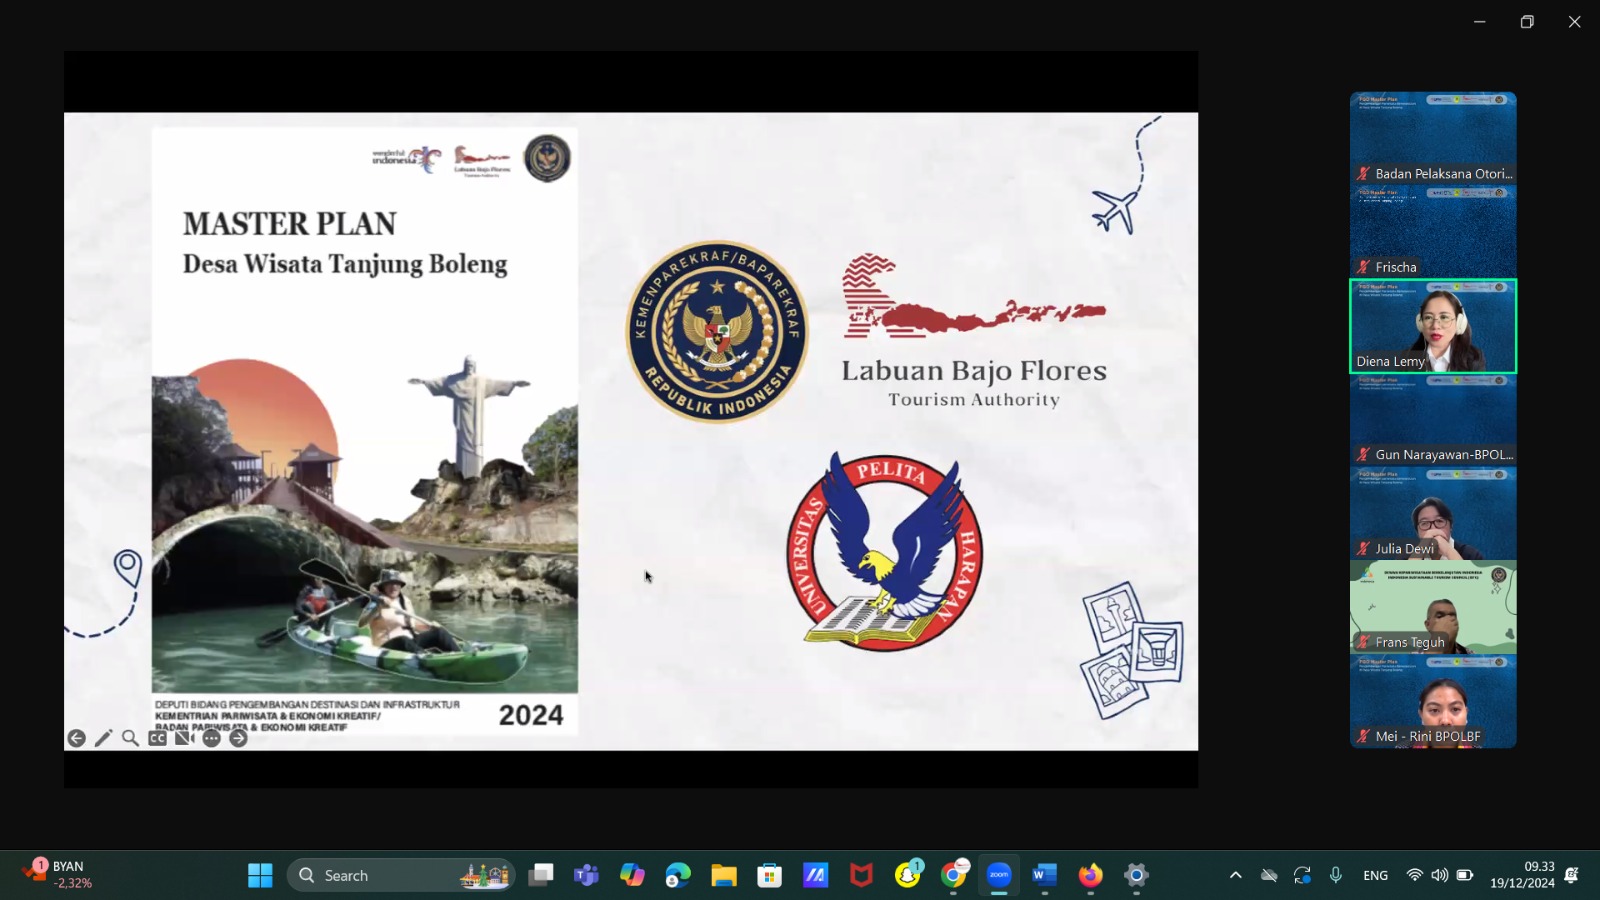
Task: Go to previous slide with left arrow
Action: [76, 738]
